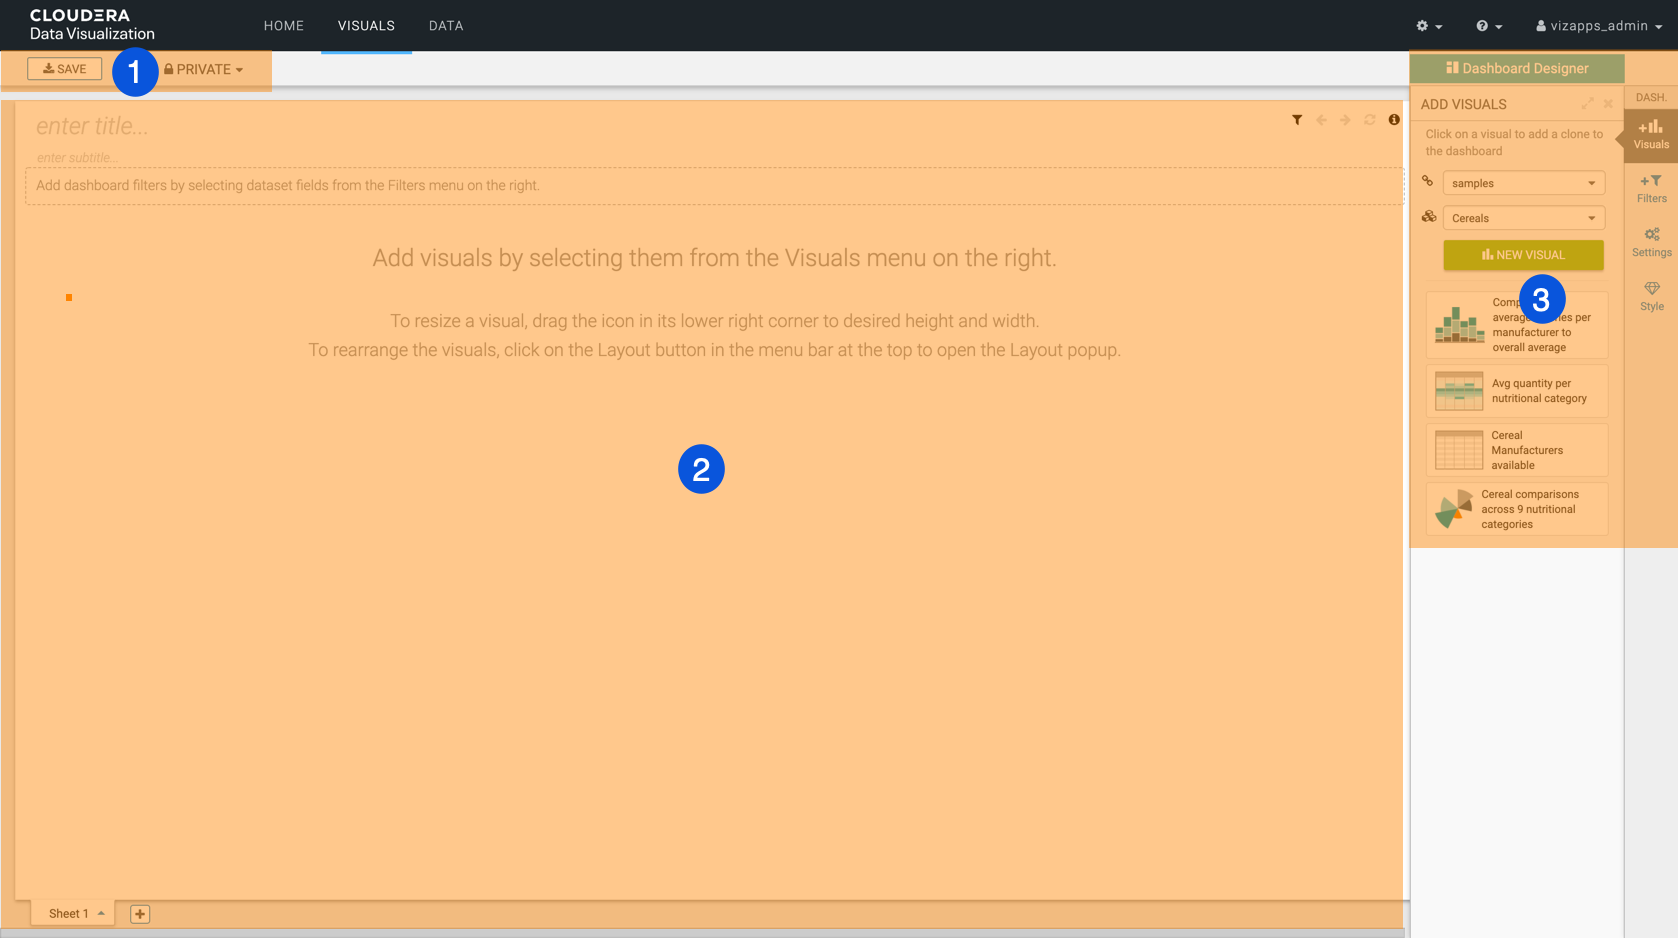The width and height of the screenshot is (1678, 938).
Task: Open the vizapps_admin user menu
Action: tap(1599, 26)
